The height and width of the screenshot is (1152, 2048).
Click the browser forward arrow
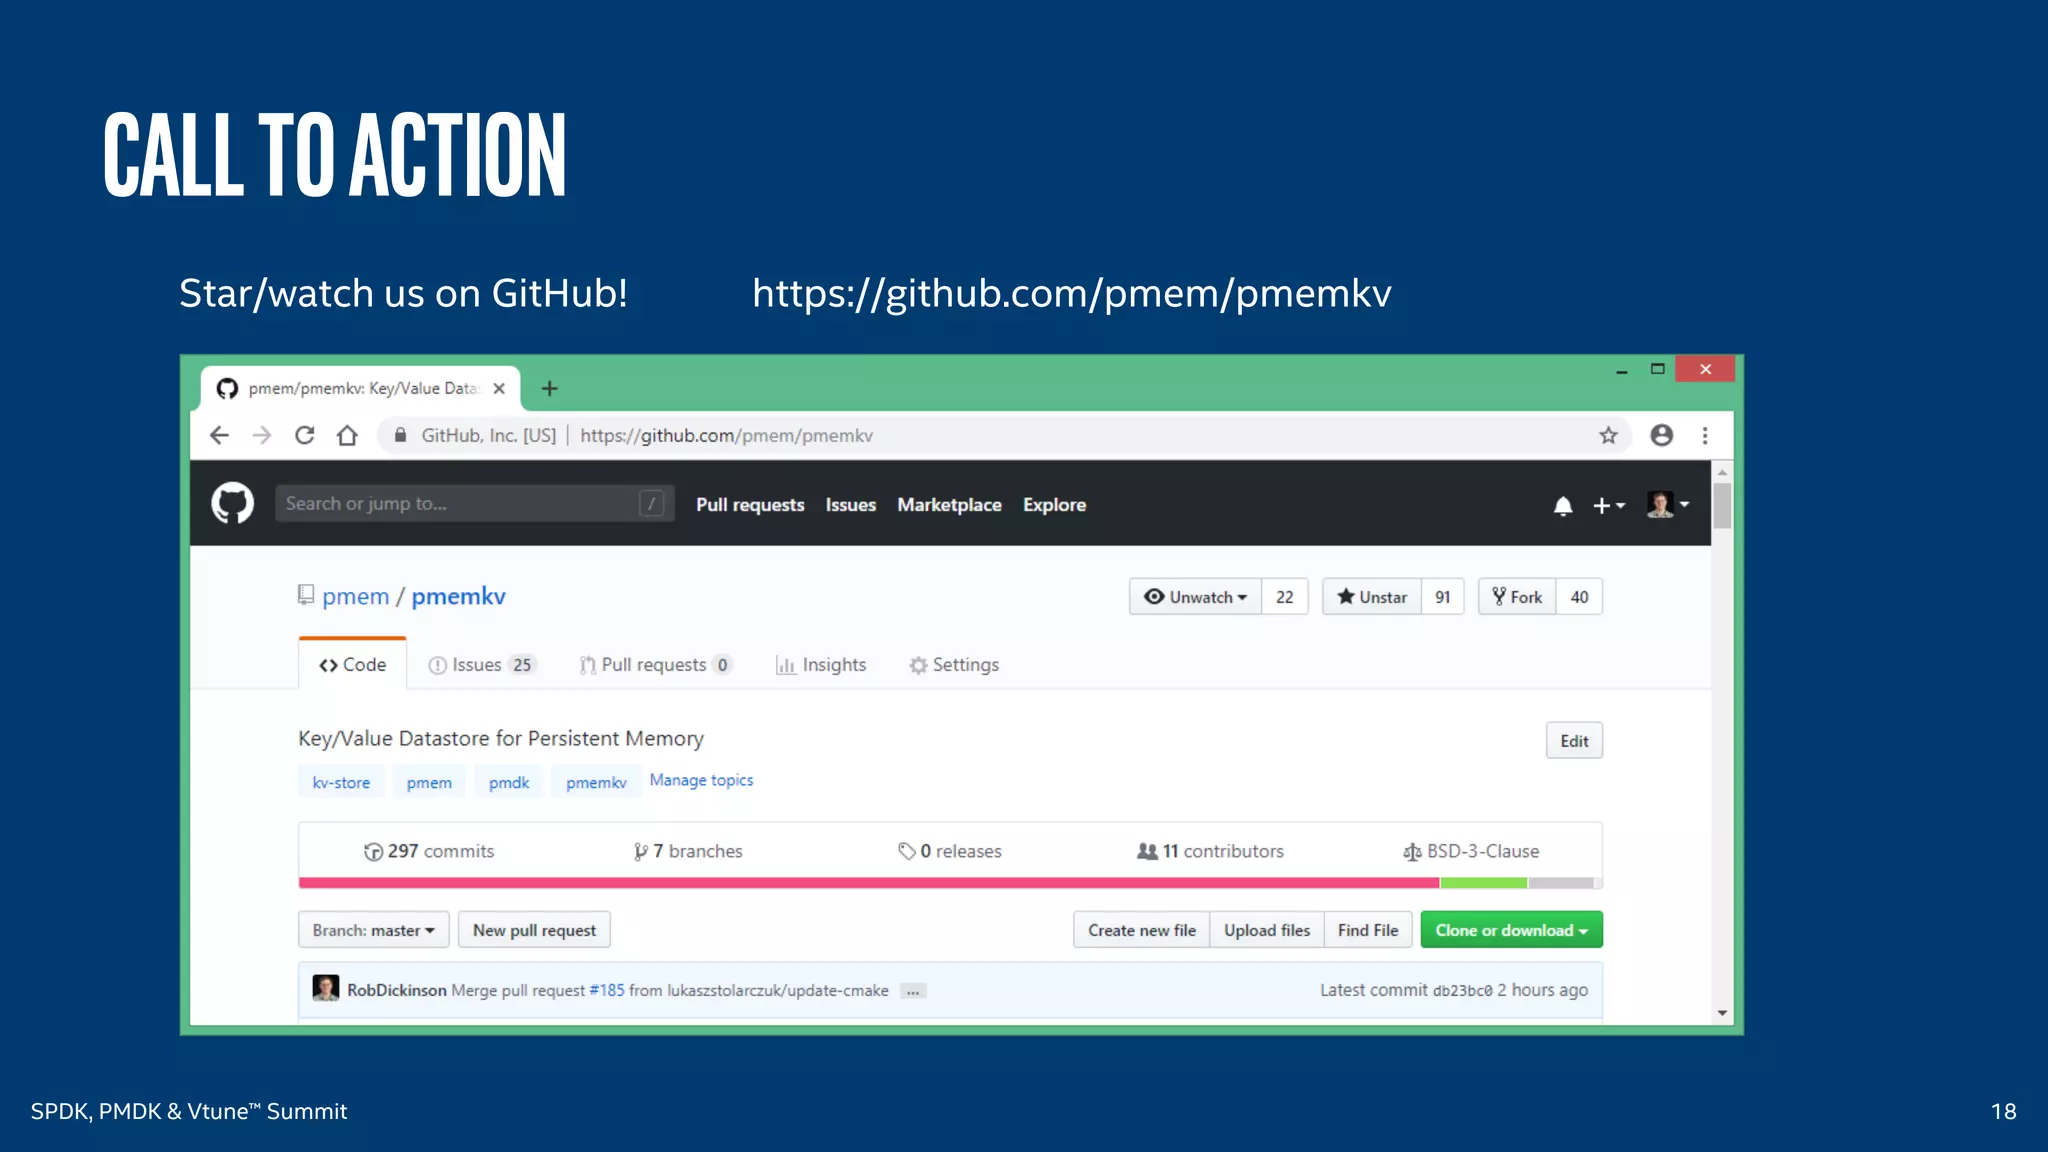point(262,435)
